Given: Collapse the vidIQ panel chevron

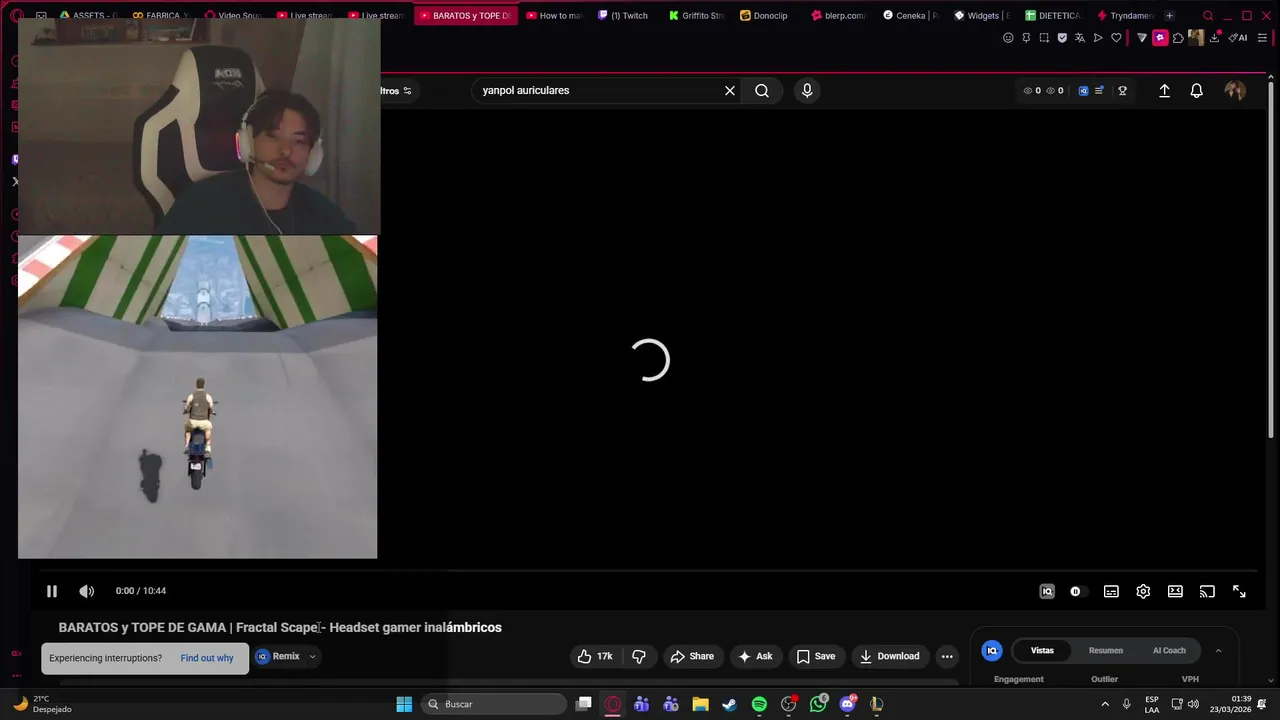Looking at the screenshot, I should click(1218, 650).
